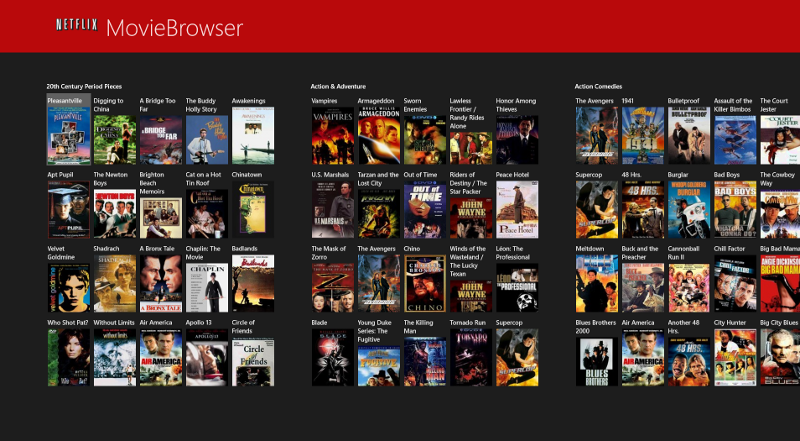Viewport: 800px width, 441px height.
Task: Open the Peace Hotel poster
Action: (517, 209)
